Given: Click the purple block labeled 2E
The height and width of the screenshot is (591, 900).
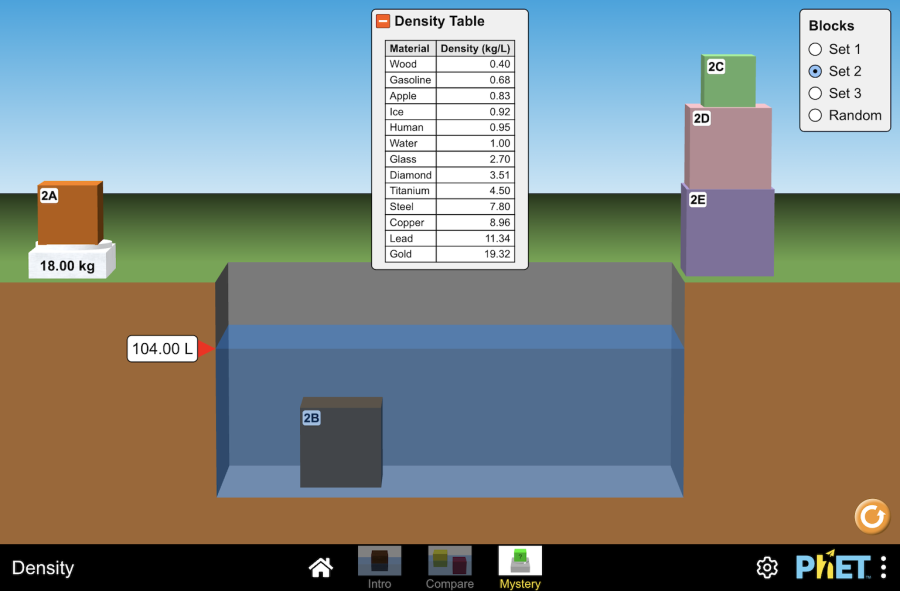Looking at the screenshot, I should pyautogui.click(x=728, y=232).
